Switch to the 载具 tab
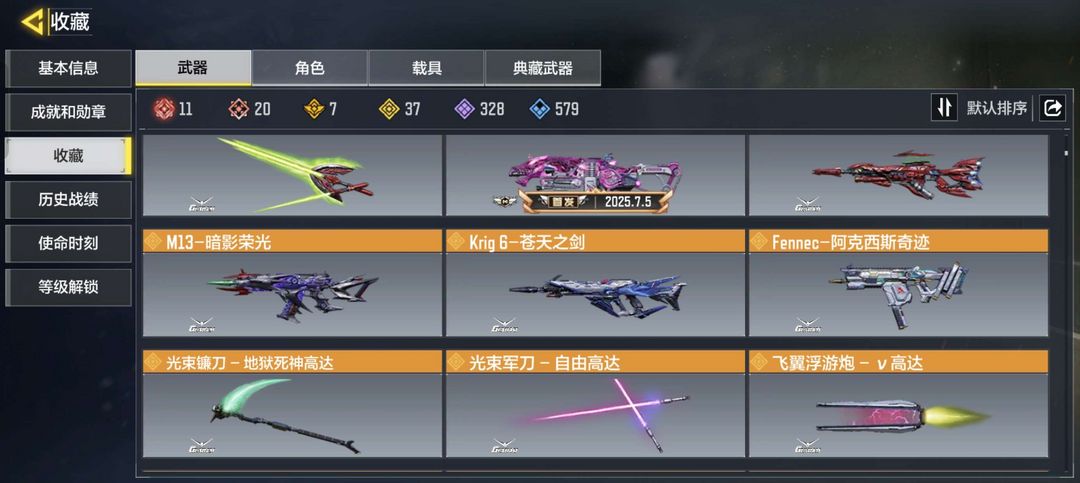The width and height of the screenshot is (1080, 483). point(426,68)
